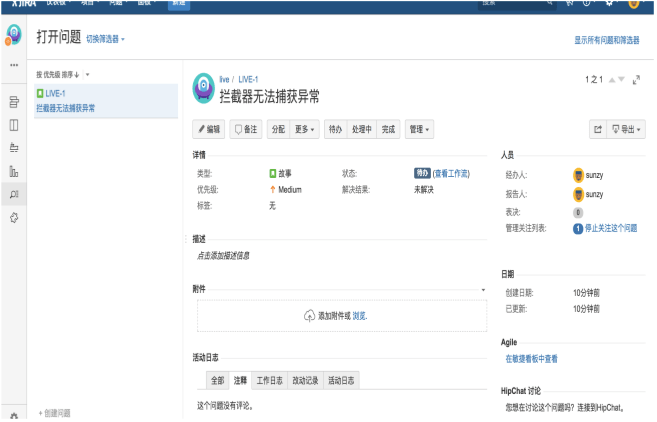This screenshot has height=422, width=657.
Task: Click 创建问题 at list bottom
Action: pos(54,414)
